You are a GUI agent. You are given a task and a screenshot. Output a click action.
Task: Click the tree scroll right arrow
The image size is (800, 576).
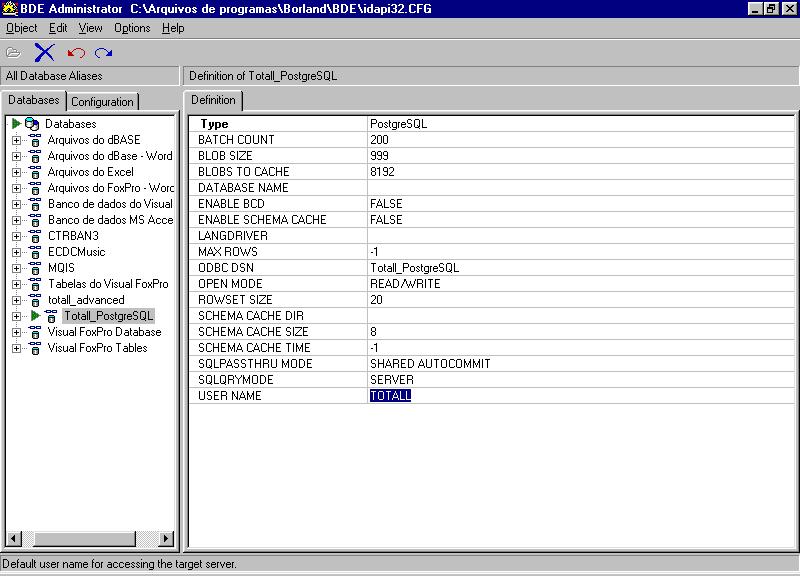point(165,538)
